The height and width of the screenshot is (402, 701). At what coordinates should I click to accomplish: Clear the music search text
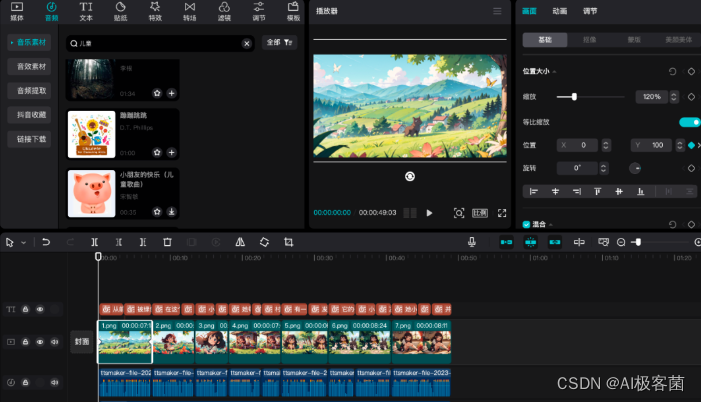tap(246, 43)
